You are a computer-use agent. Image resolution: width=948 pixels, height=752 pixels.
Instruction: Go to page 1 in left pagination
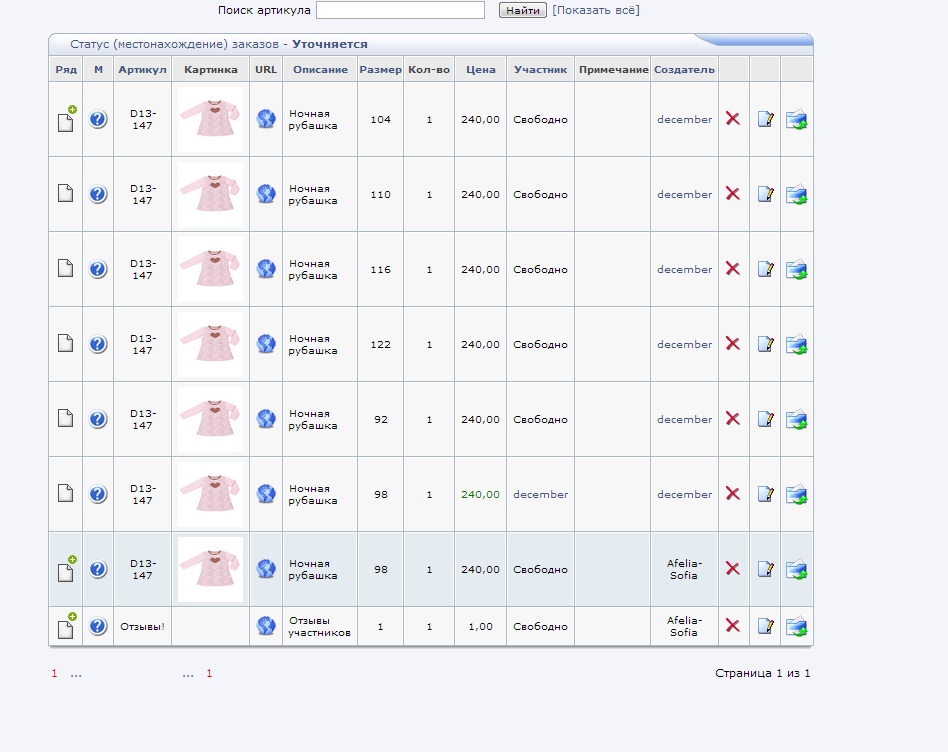(x=55, y=674)
